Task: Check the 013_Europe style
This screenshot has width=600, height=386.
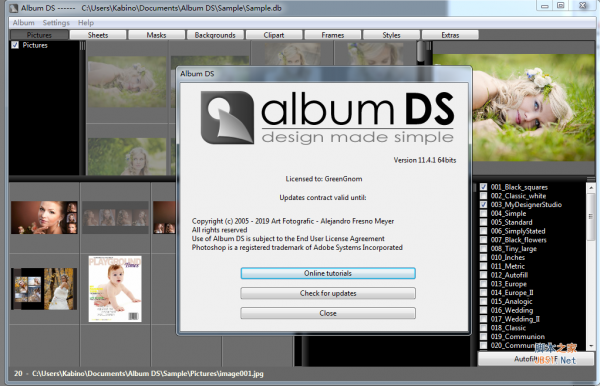Action: 484,284
